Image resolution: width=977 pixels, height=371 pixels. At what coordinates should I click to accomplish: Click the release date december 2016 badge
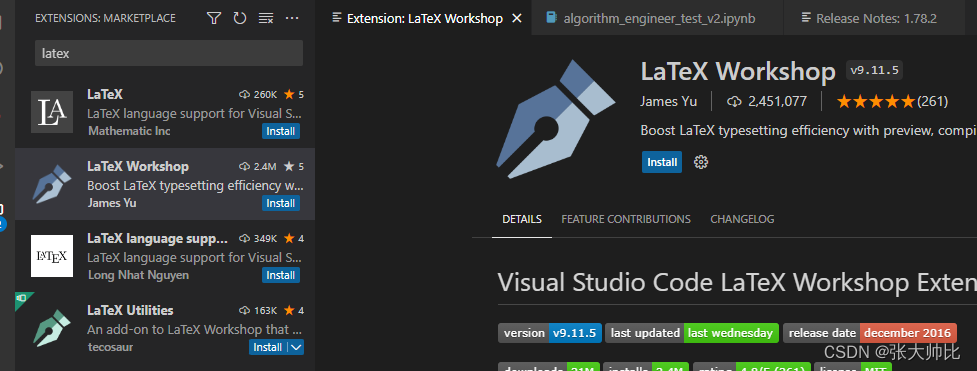[x=870, y=333]
